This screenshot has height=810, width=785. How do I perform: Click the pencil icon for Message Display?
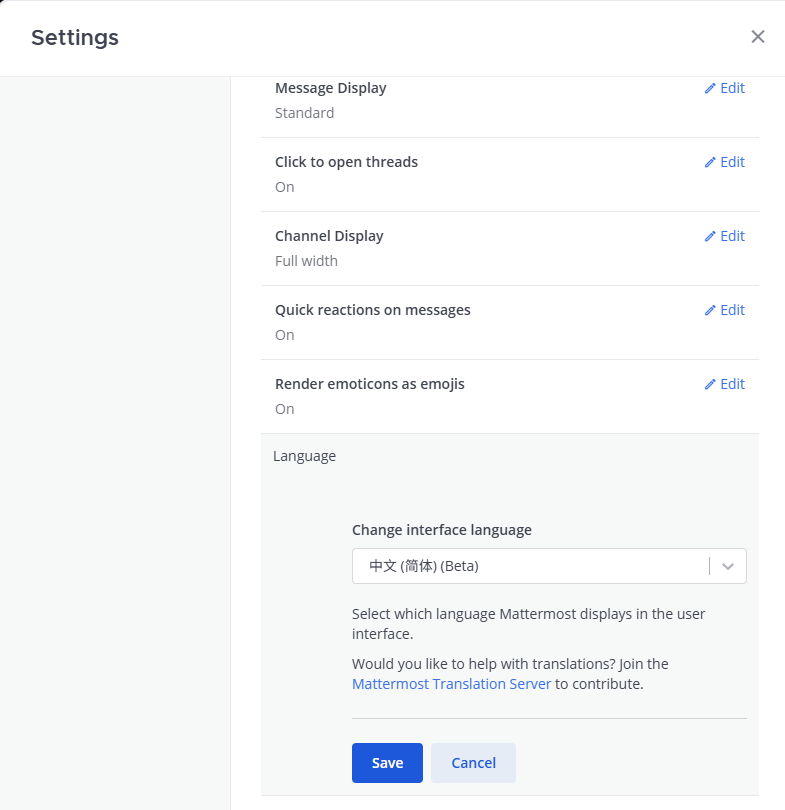[x=710, y=88]
